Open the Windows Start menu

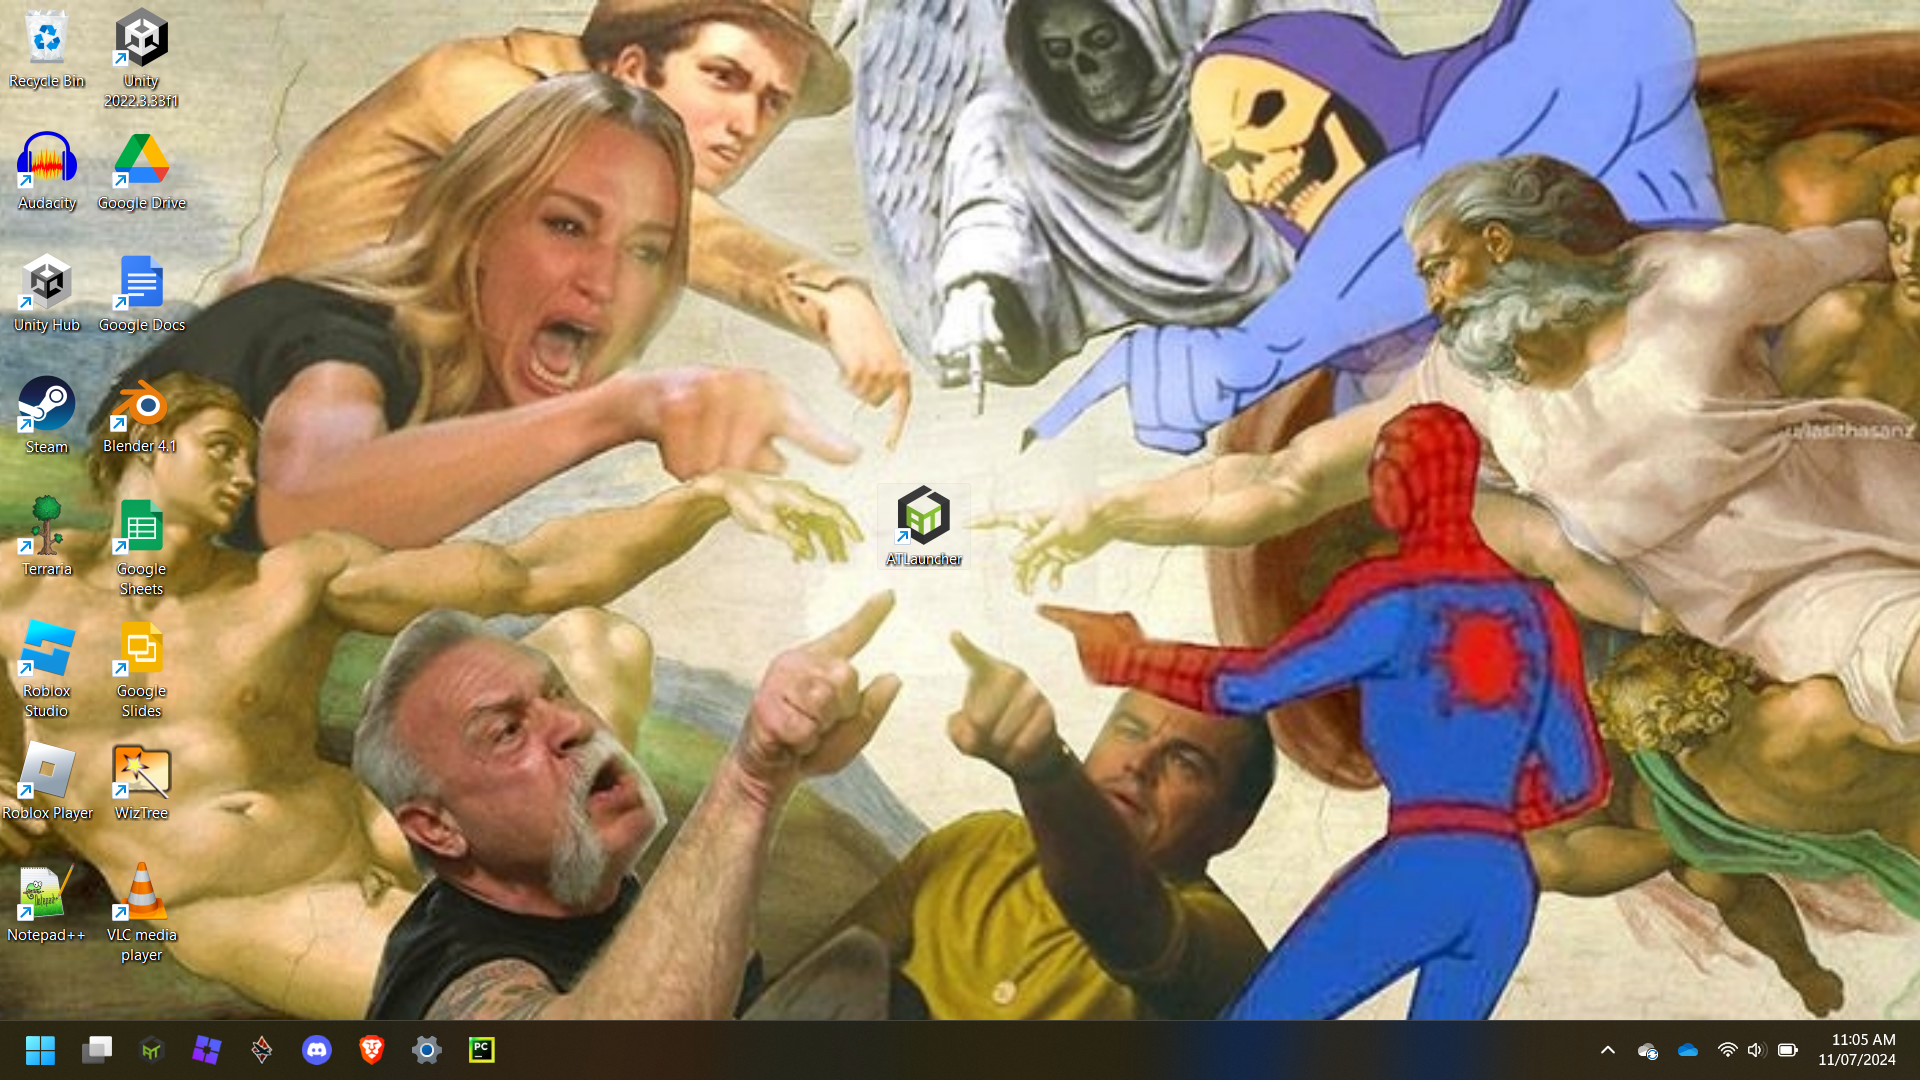pos(40,1050)
